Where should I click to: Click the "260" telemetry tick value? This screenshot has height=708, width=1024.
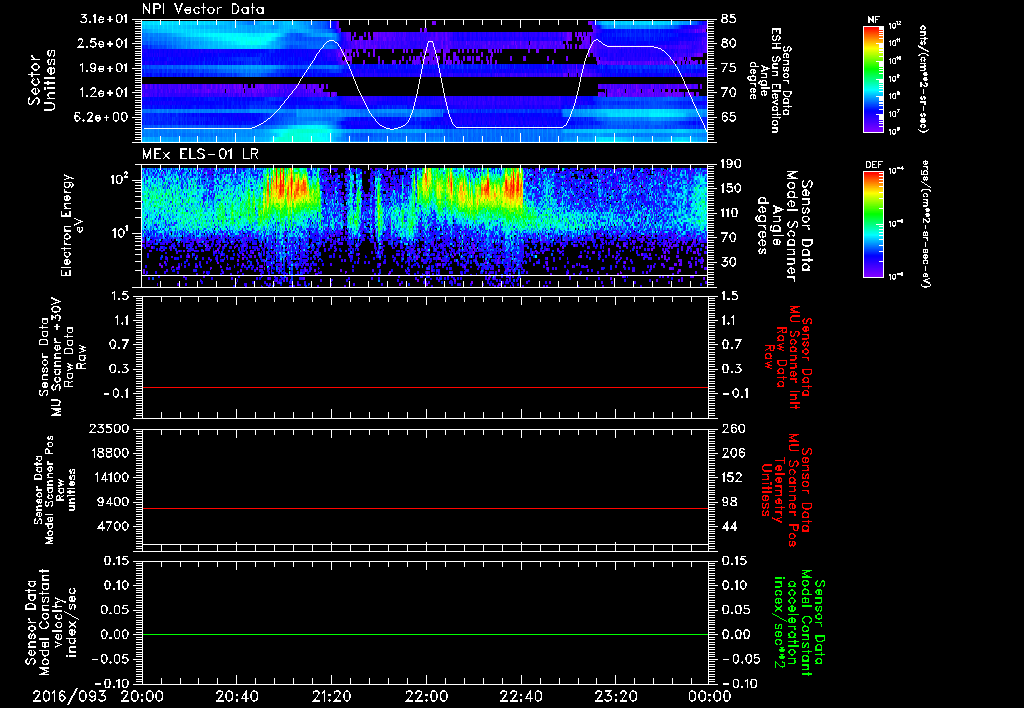[x=733, y=429]
